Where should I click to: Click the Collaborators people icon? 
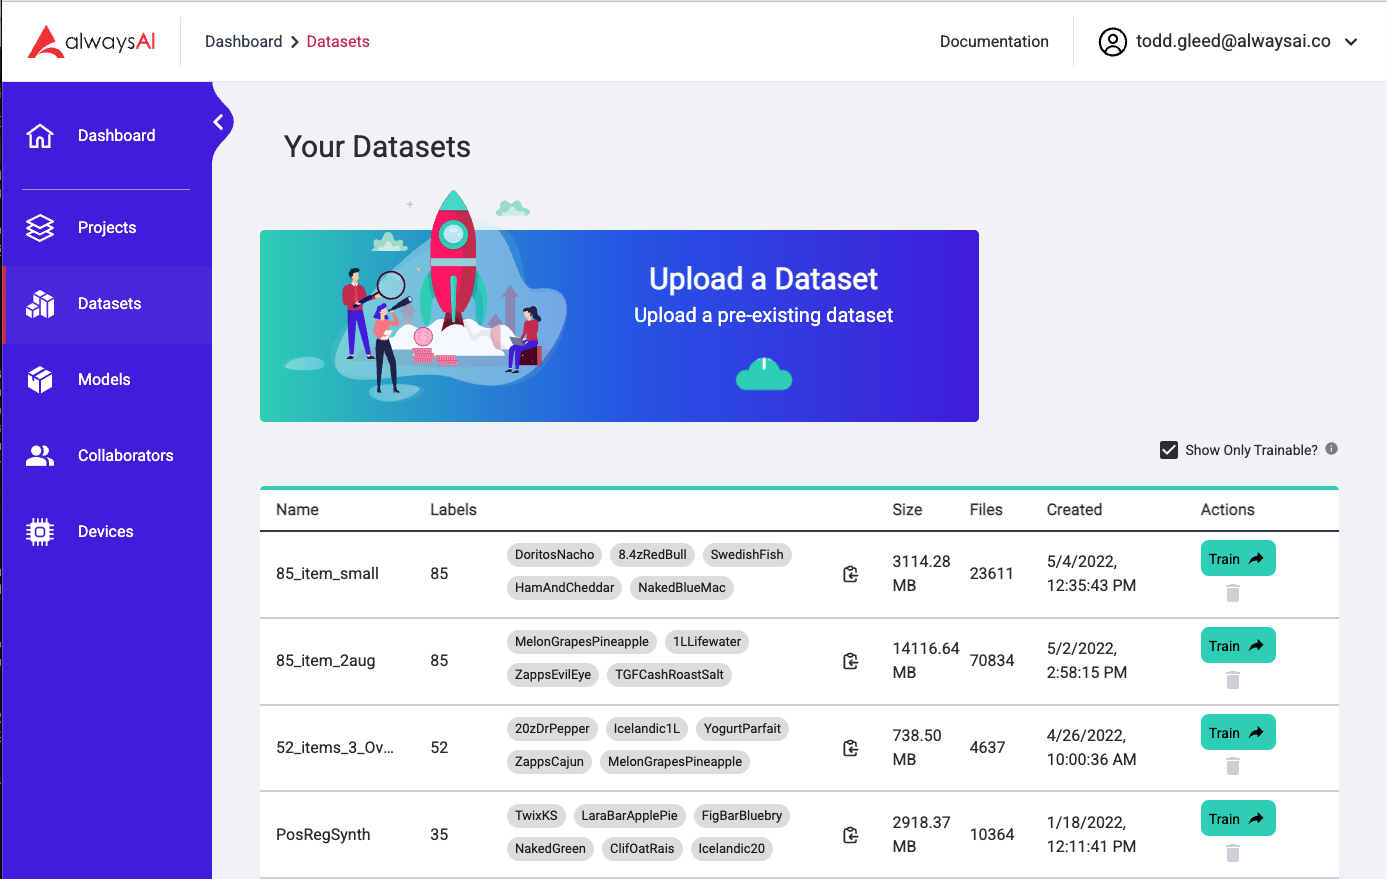[40, 456]
